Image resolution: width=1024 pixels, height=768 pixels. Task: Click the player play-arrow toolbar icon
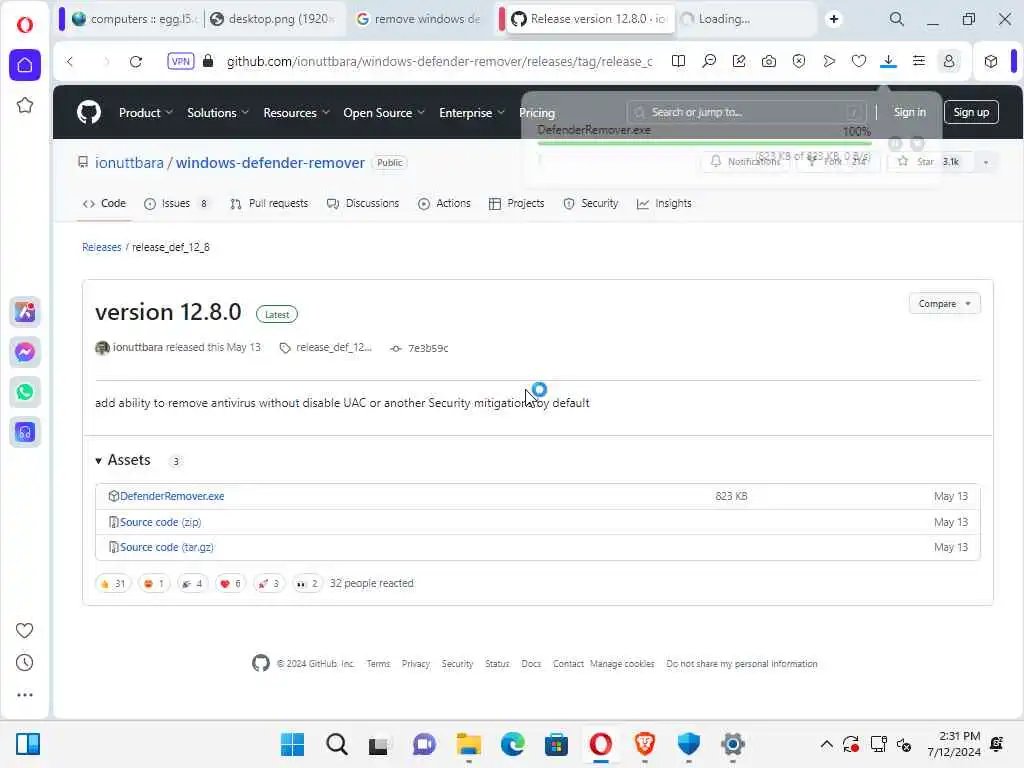pyautogui.click(x=829, y=61)
